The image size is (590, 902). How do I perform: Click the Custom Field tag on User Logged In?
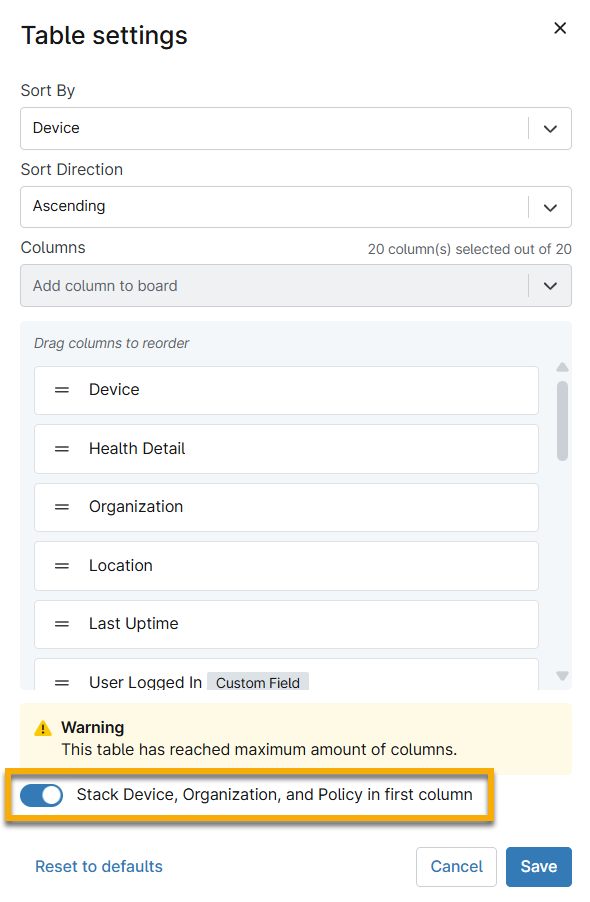(x=258, y=682)
